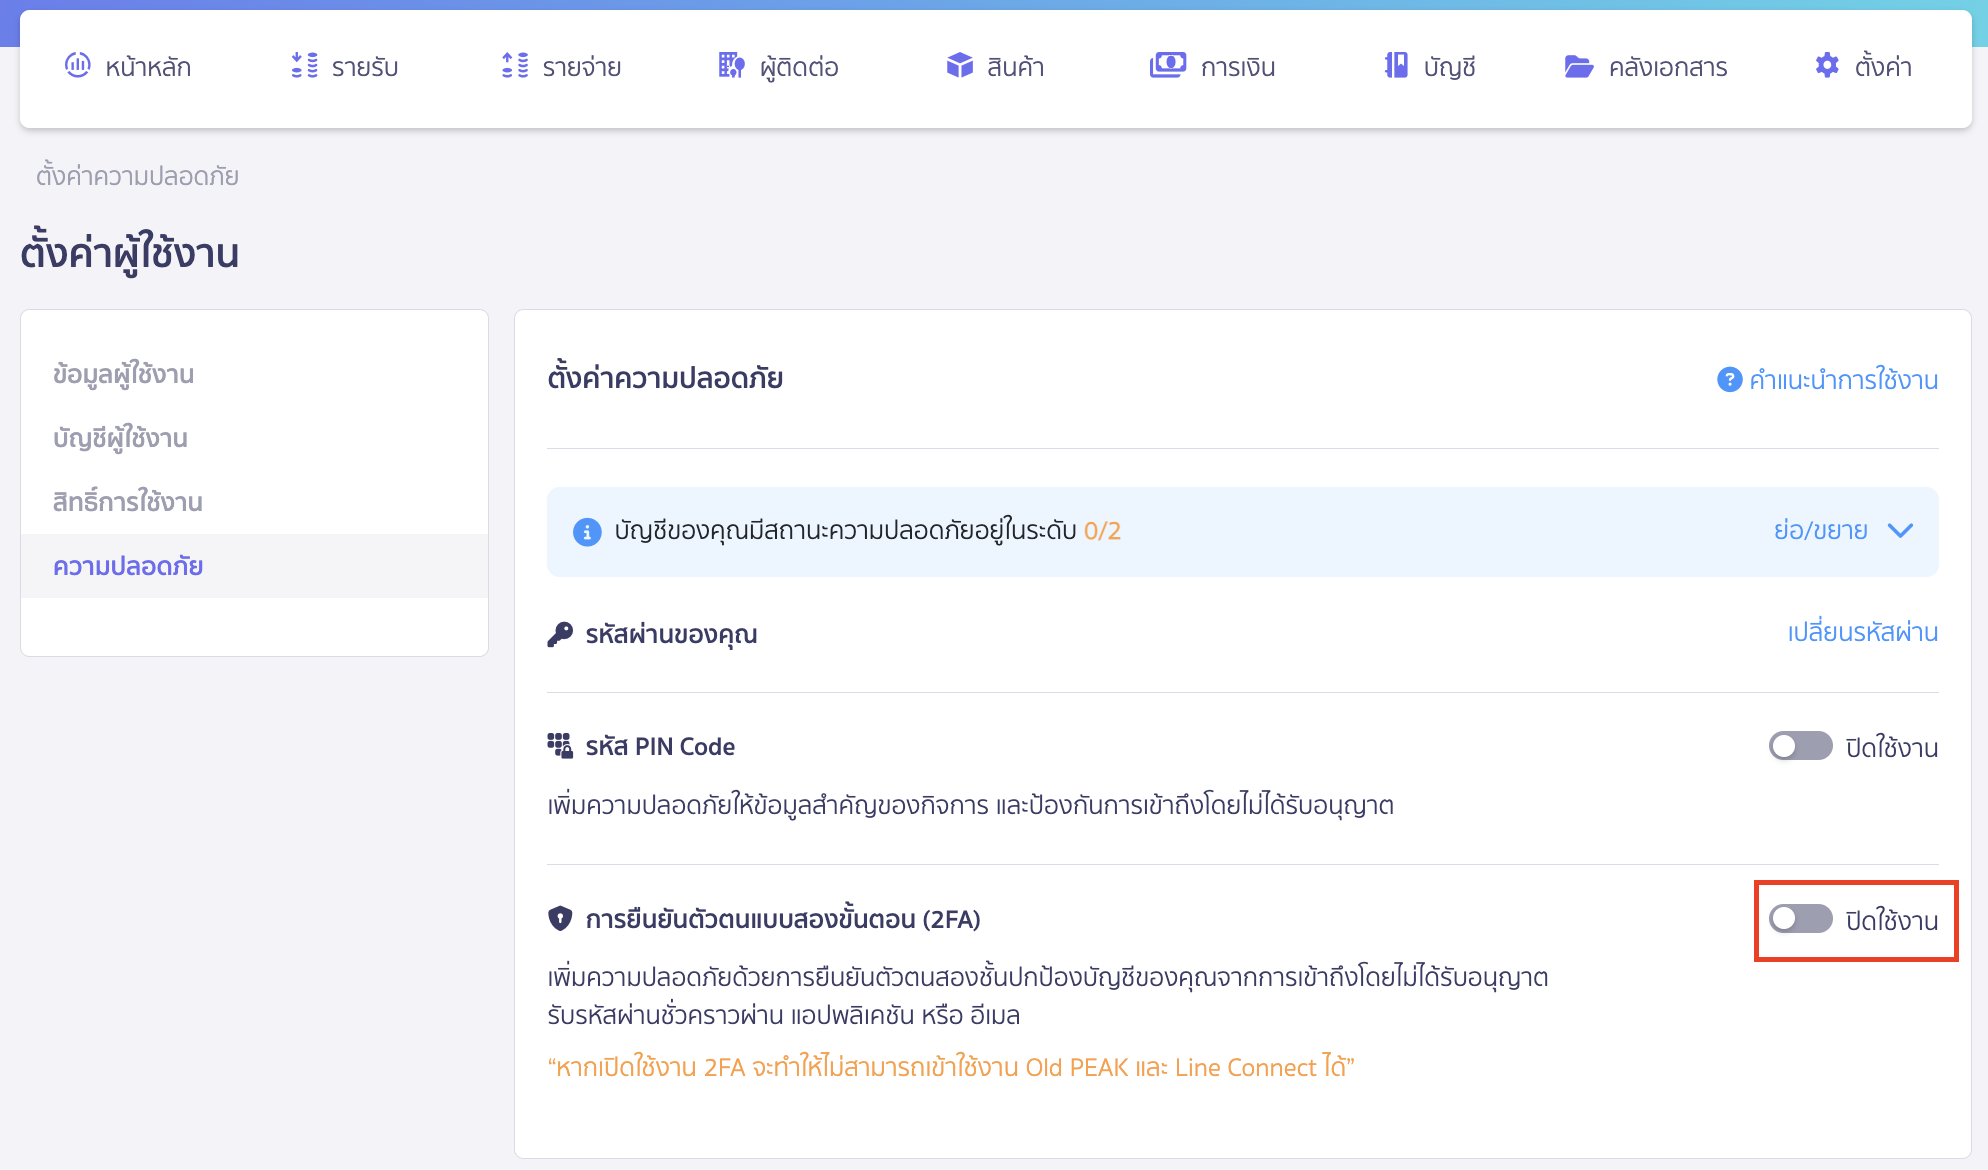Click the chevron next to ย่อ/ขยาย

(x=1900, y=531)
